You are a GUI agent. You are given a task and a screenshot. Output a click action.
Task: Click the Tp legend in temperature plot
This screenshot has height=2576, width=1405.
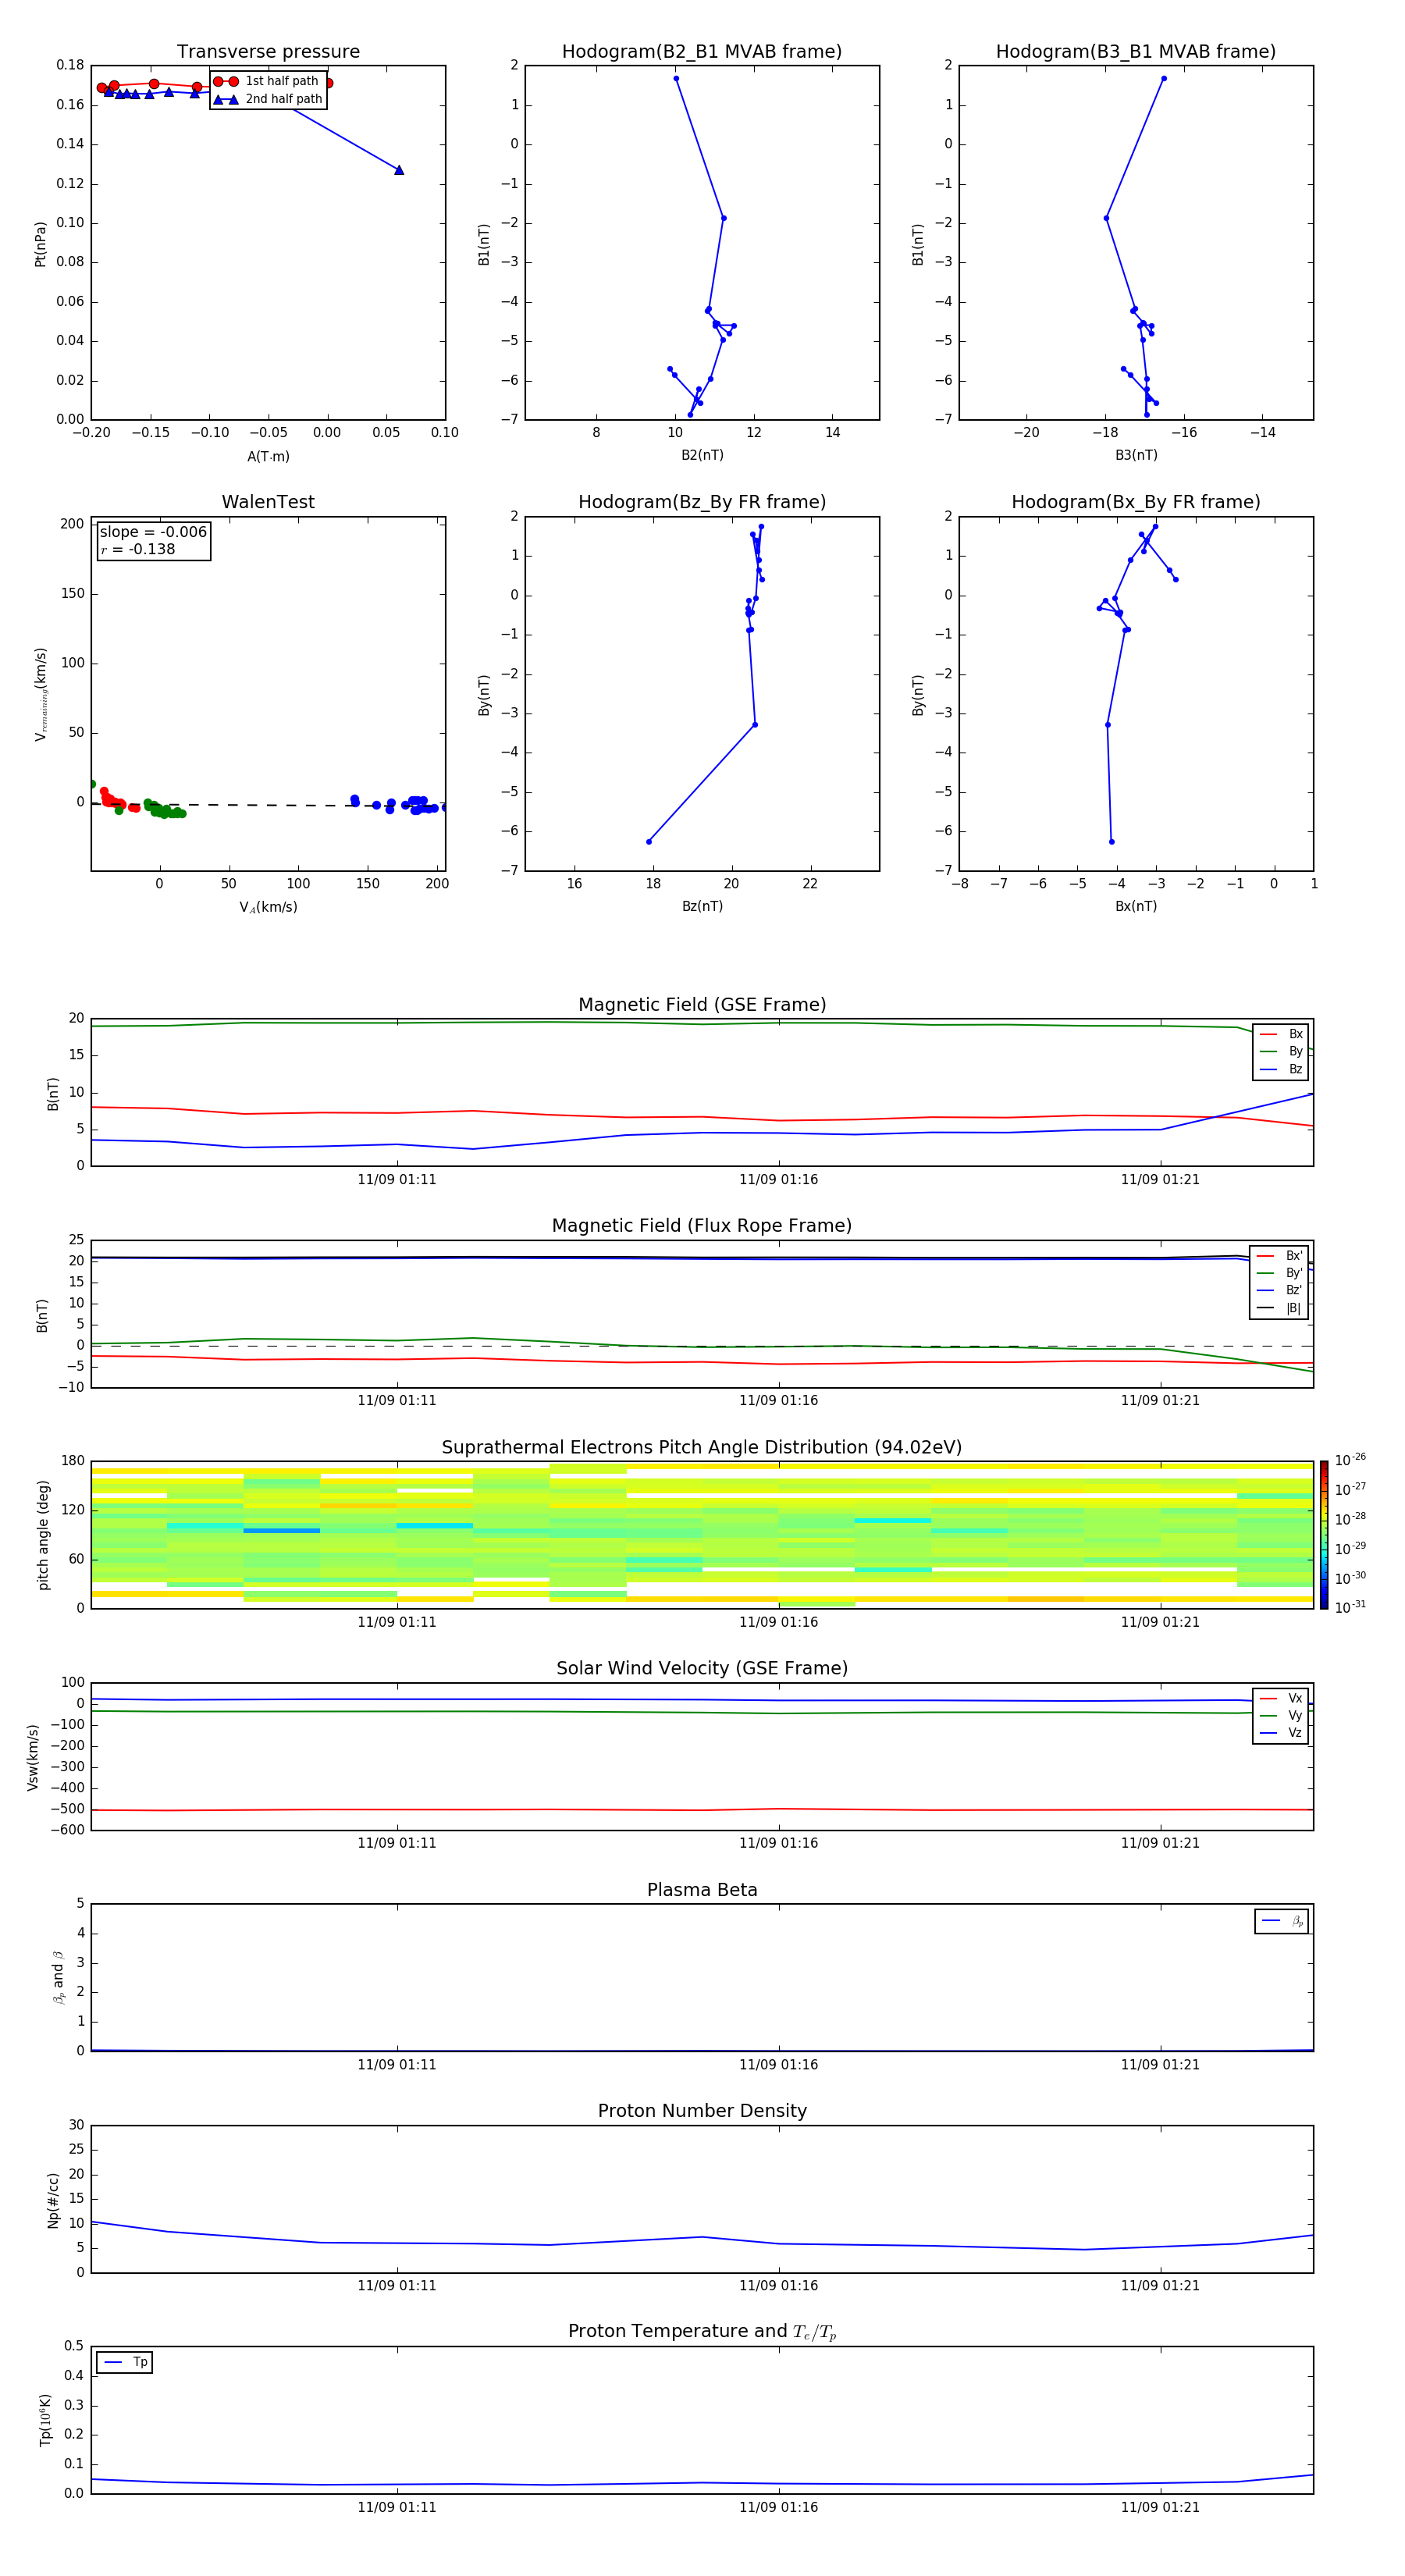tap(124, 2362)
